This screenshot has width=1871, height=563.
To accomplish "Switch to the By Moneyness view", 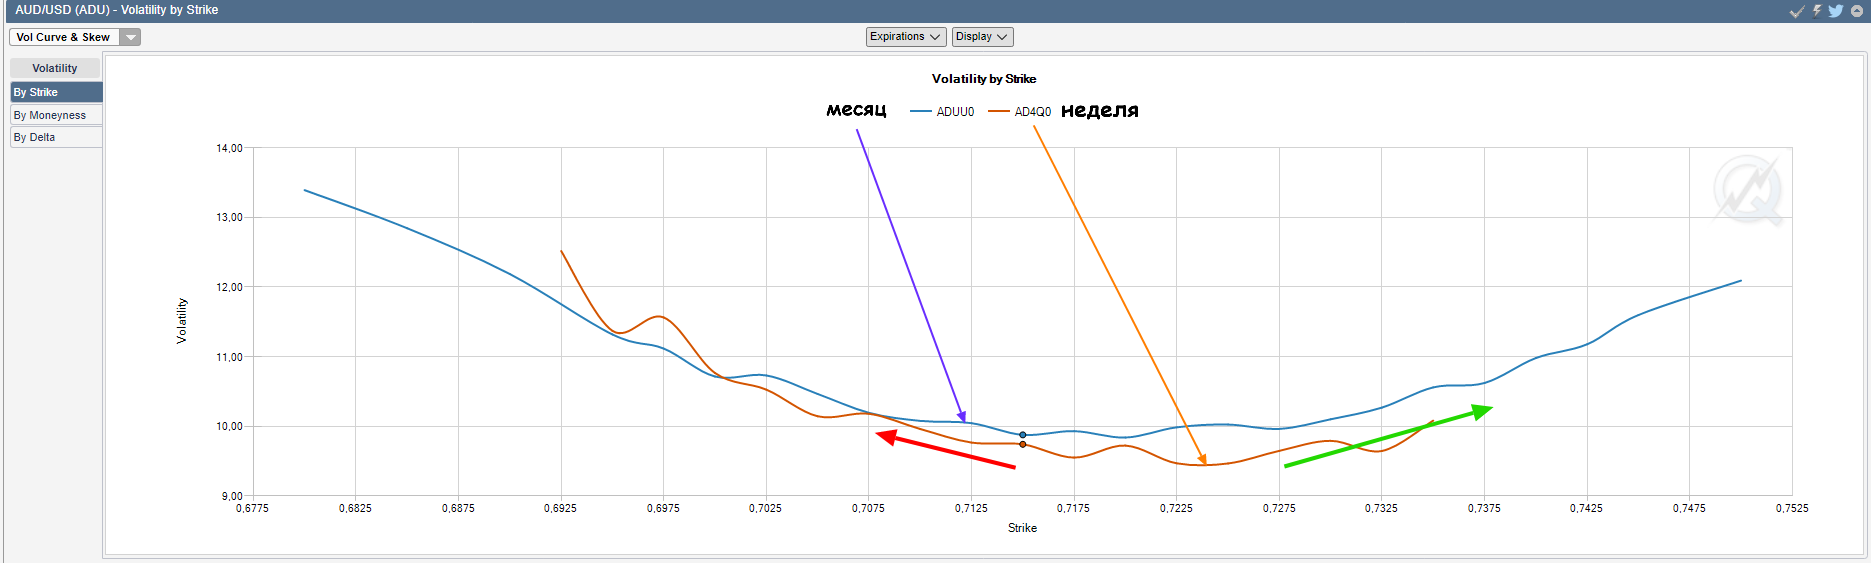I will pos(56,115).
